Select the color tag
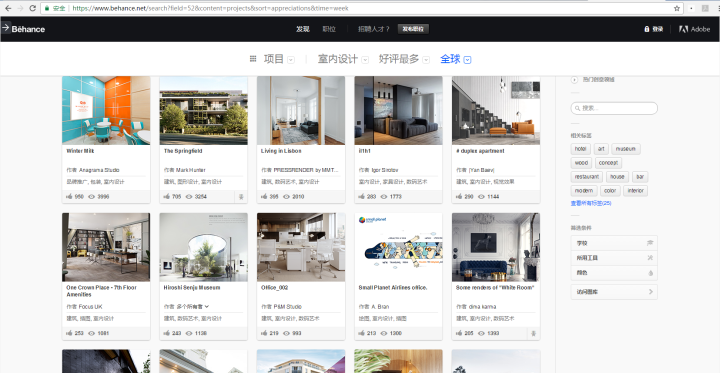The height and width of the screenshot is (373, 720). [610, 191]
